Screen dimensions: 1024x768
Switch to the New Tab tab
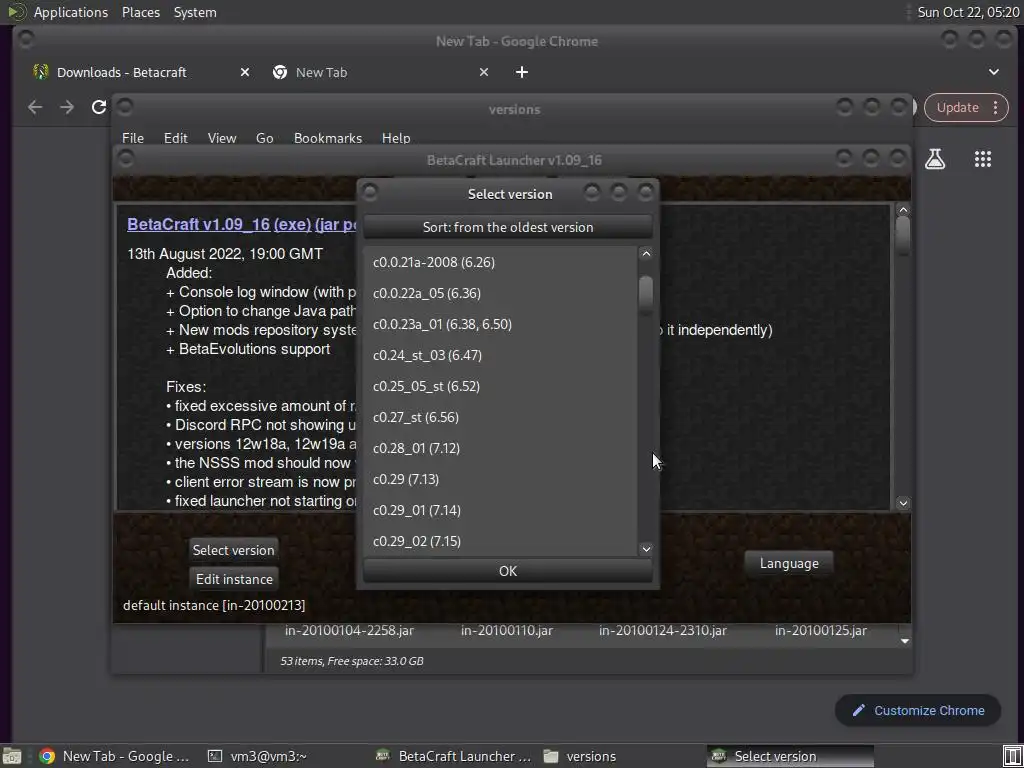(321, 72)
